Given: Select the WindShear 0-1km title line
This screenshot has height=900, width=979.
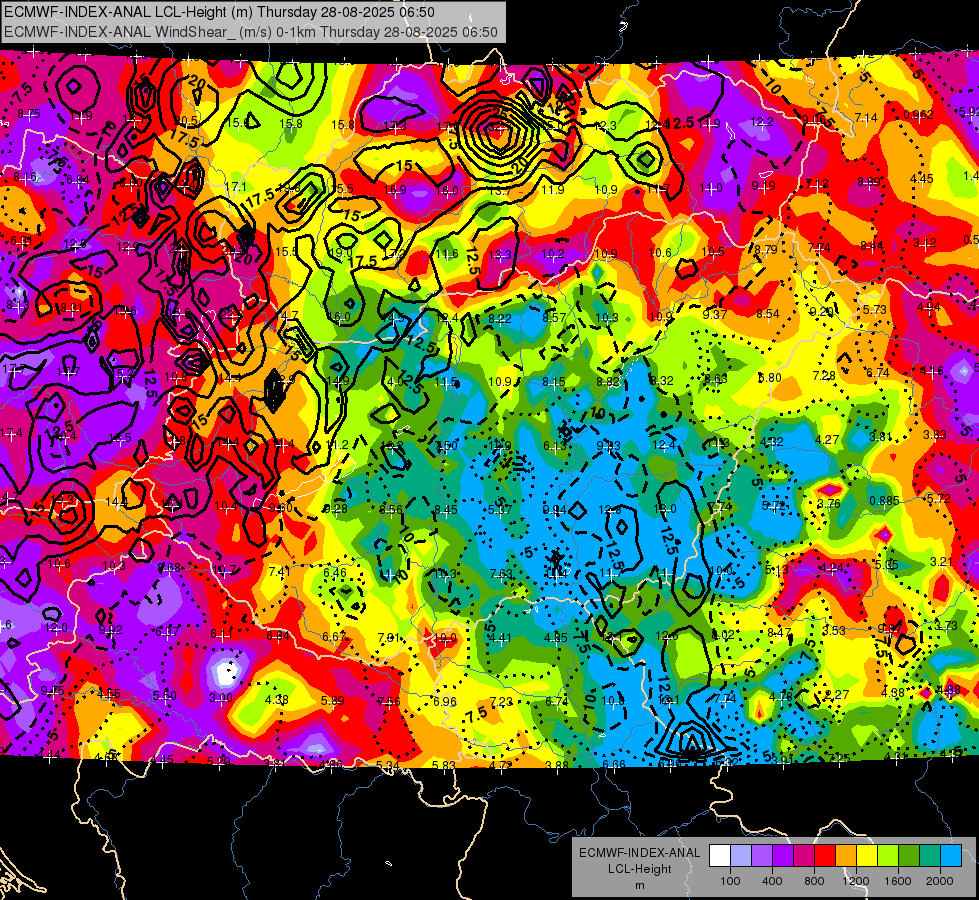Looking at the screenshot, I should tap(250, 32).
